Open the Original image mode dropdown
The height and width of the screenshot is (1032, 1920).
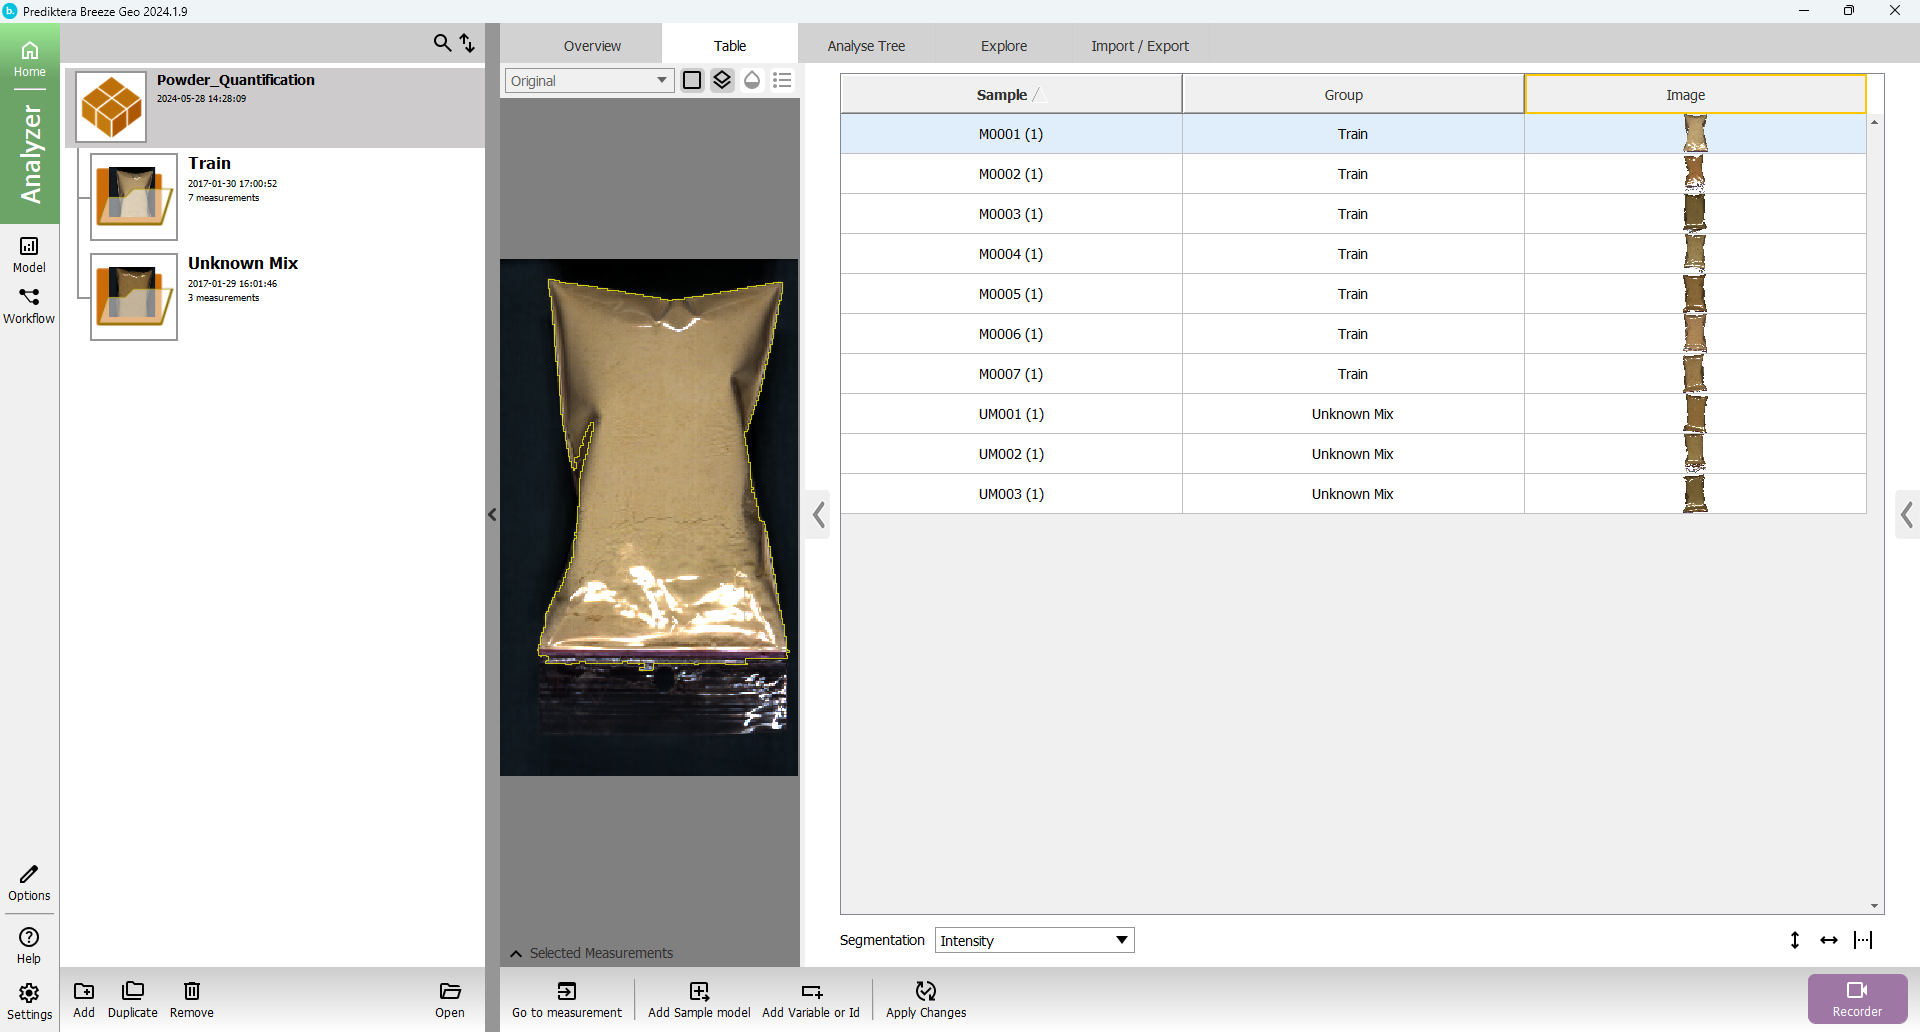point(589,81)
